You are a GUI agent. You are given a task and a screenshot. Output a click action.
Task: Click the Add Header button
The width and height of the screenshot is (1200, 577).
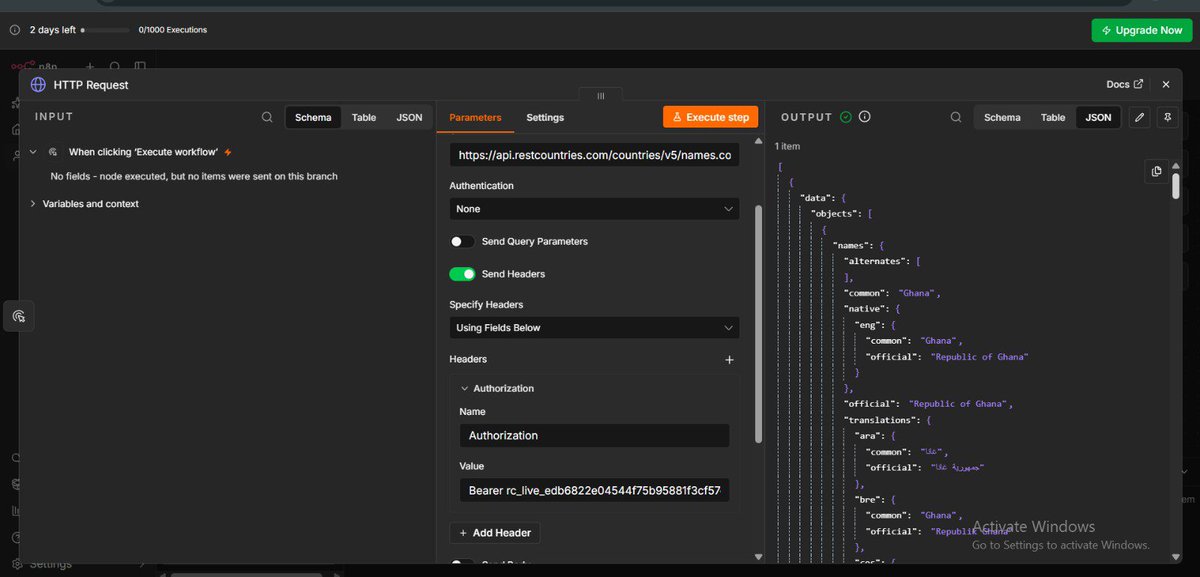click(495, 533)
